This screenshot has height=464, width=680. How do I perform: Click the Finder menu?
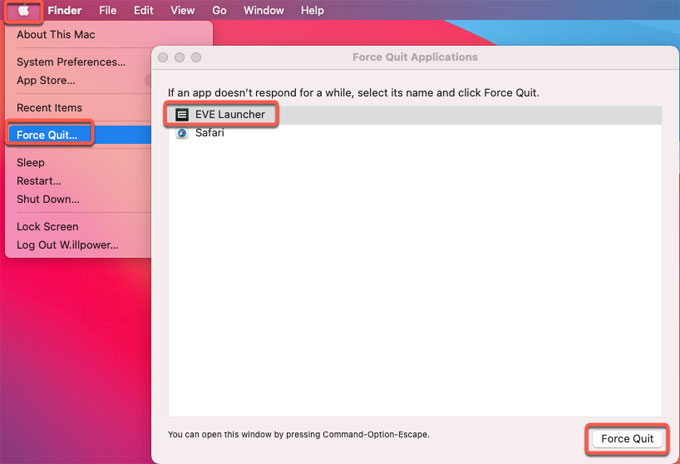pos(65,10)
